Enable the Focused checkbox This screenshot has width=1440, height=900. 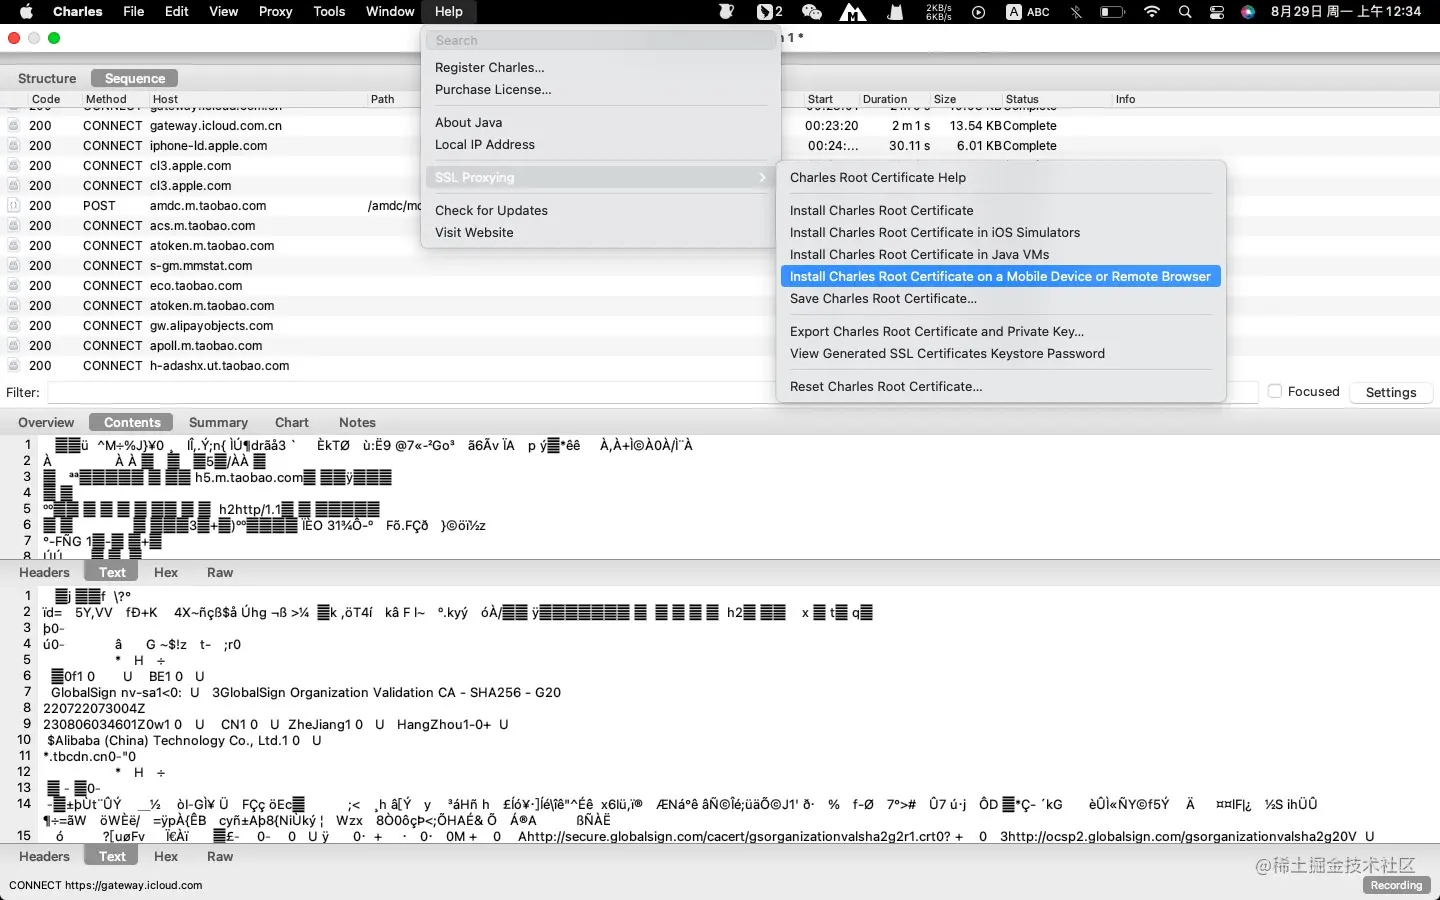pyautogui.click(x=1275, y=392)
